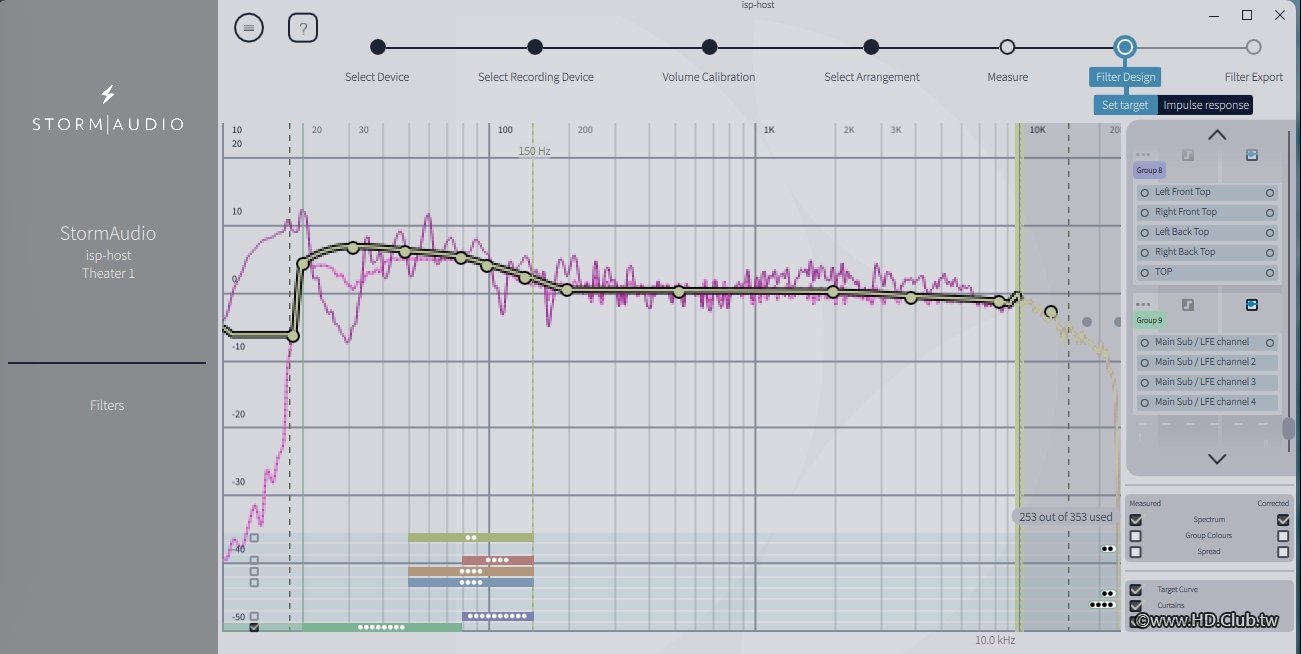Image resolution: width=1301 pixels, height=654 pixels.
Task: Select Right Back Top's left radio circle
Action: click(1144, 252)
